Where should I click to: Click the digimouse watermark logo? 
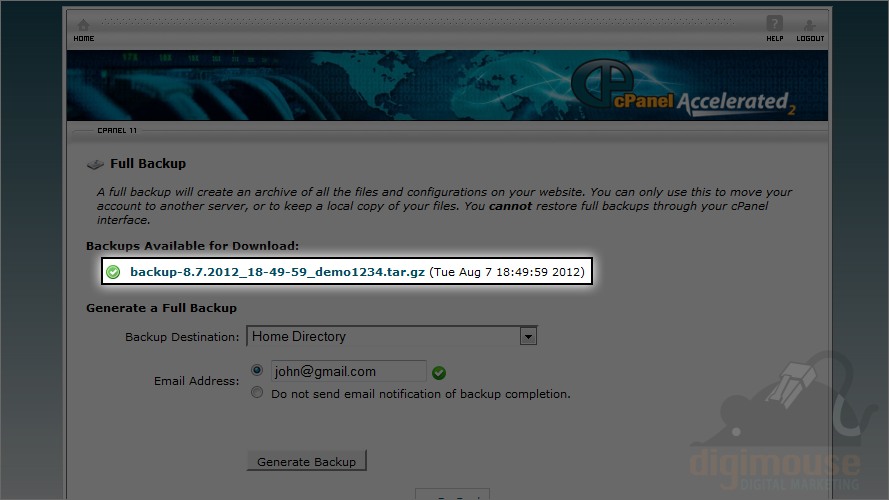click(x=777, y=422)
